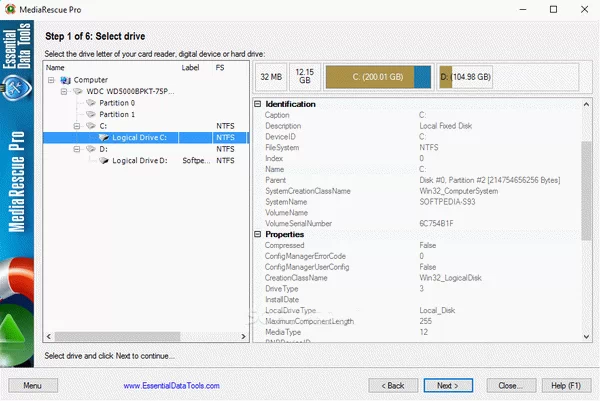Click the D: volume disk icon
The width and height of the screenshot is (600, 401).
[91, 149]
